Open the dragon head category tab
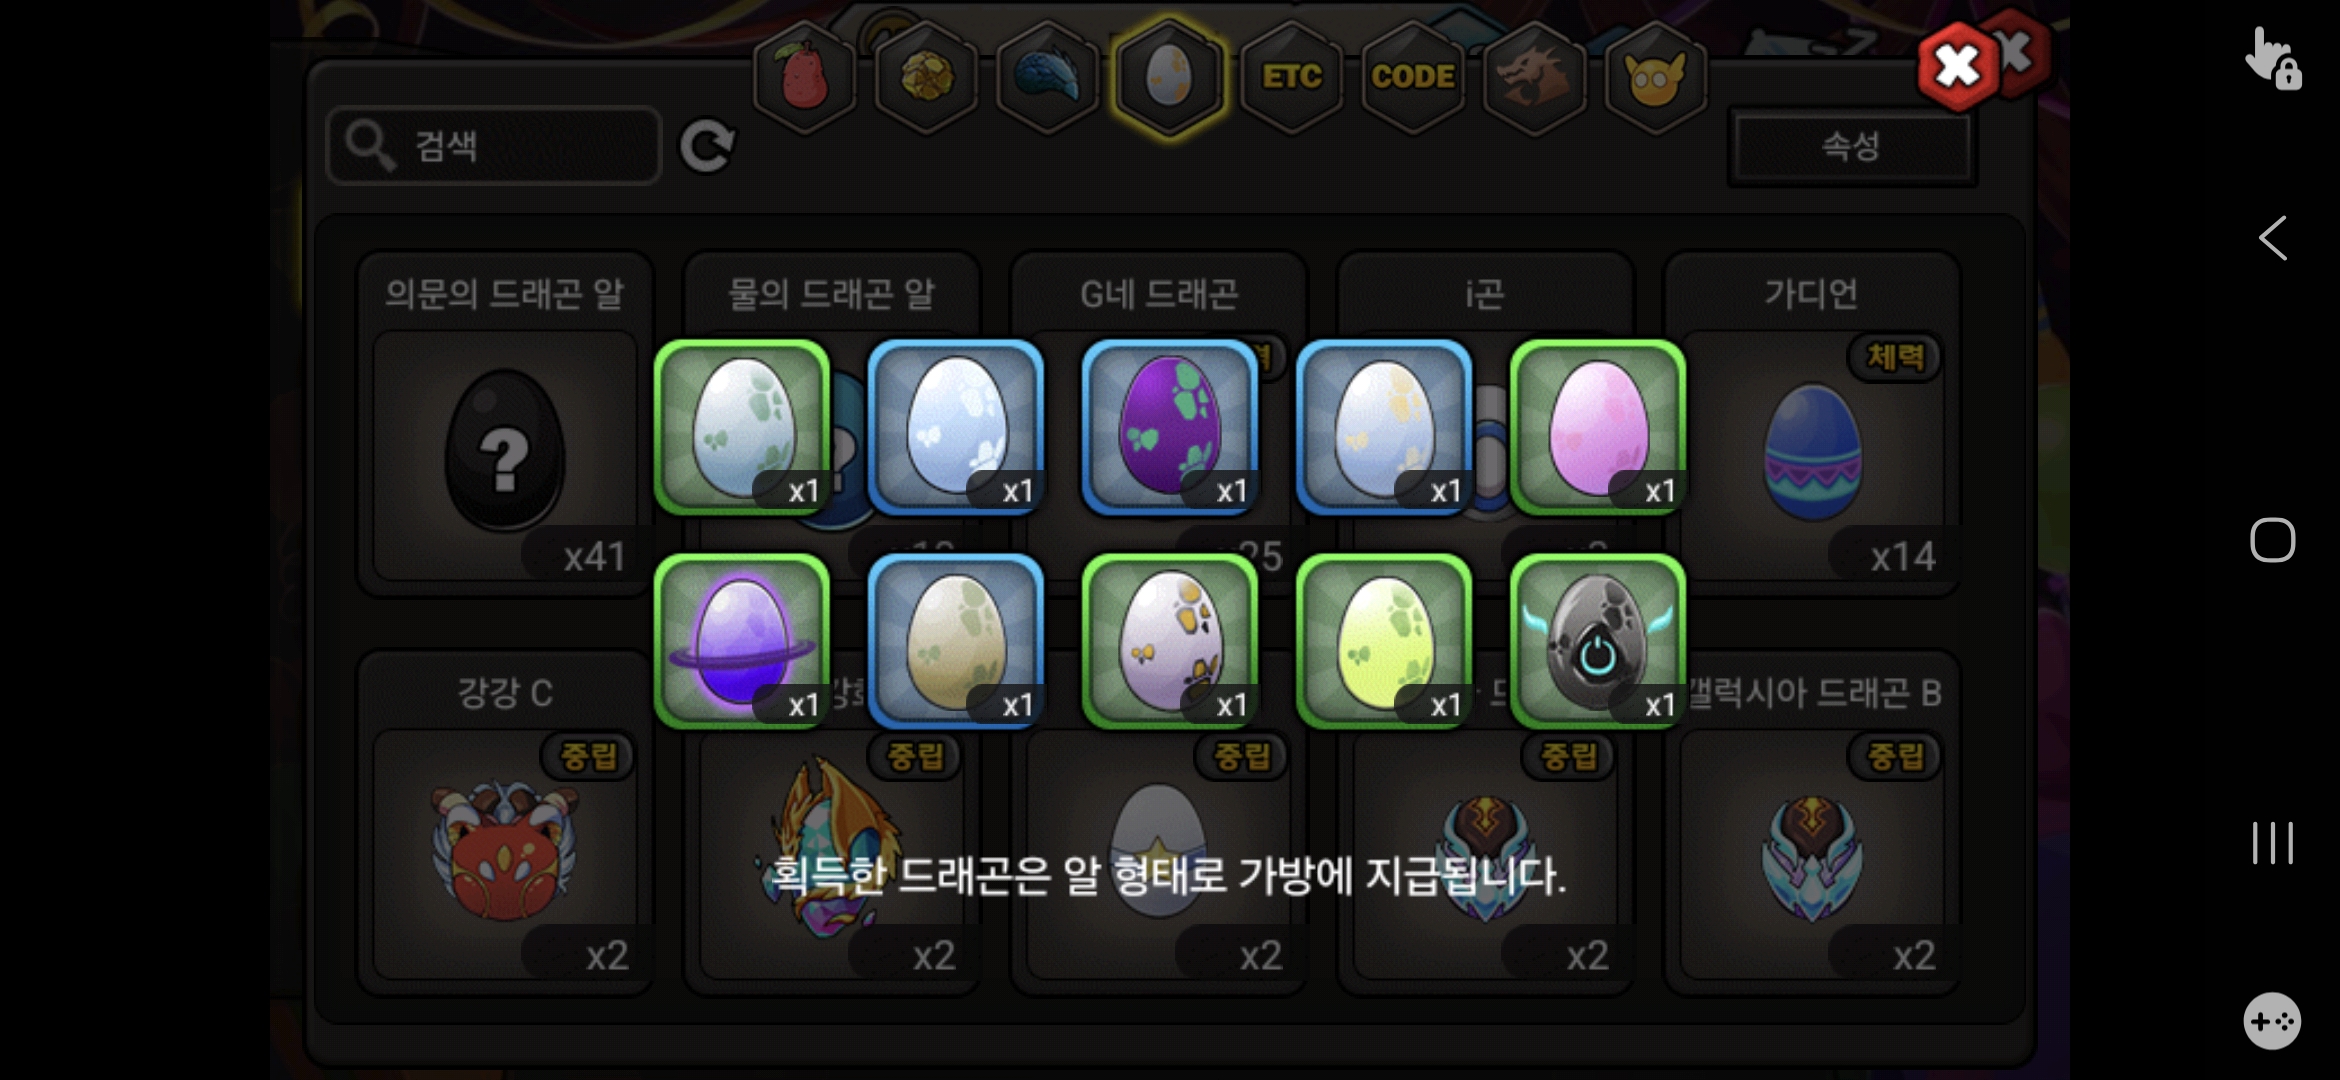Image resolution: width=2340 pixels, height=1080 pixels. pyautogui.click(x=1534, y=78)
